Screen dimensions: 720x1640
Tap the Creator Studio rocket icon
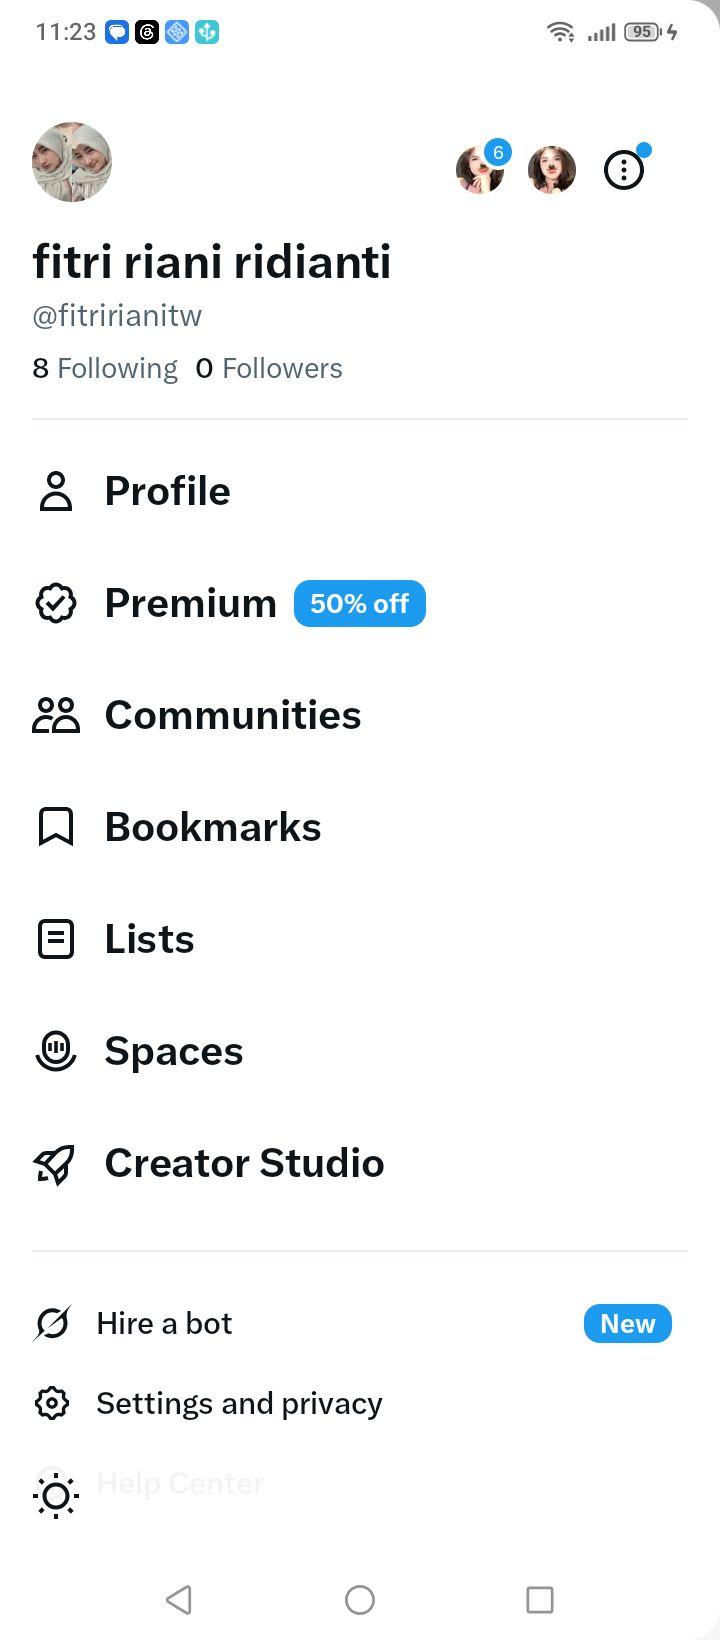(55, 1164)
